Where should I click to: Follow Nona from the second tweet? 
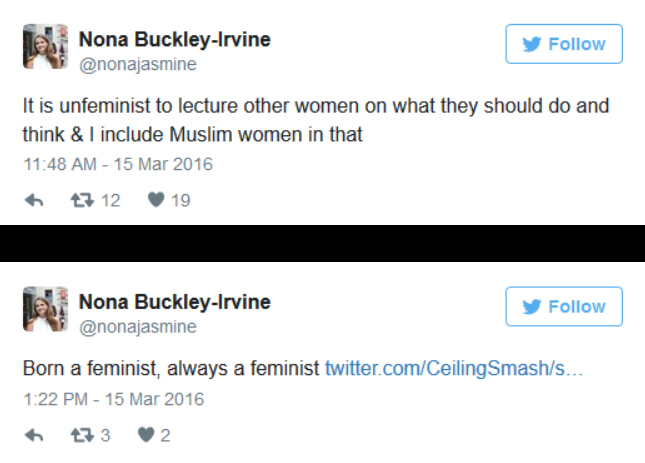pyautogui.click(x=564, y=306)
